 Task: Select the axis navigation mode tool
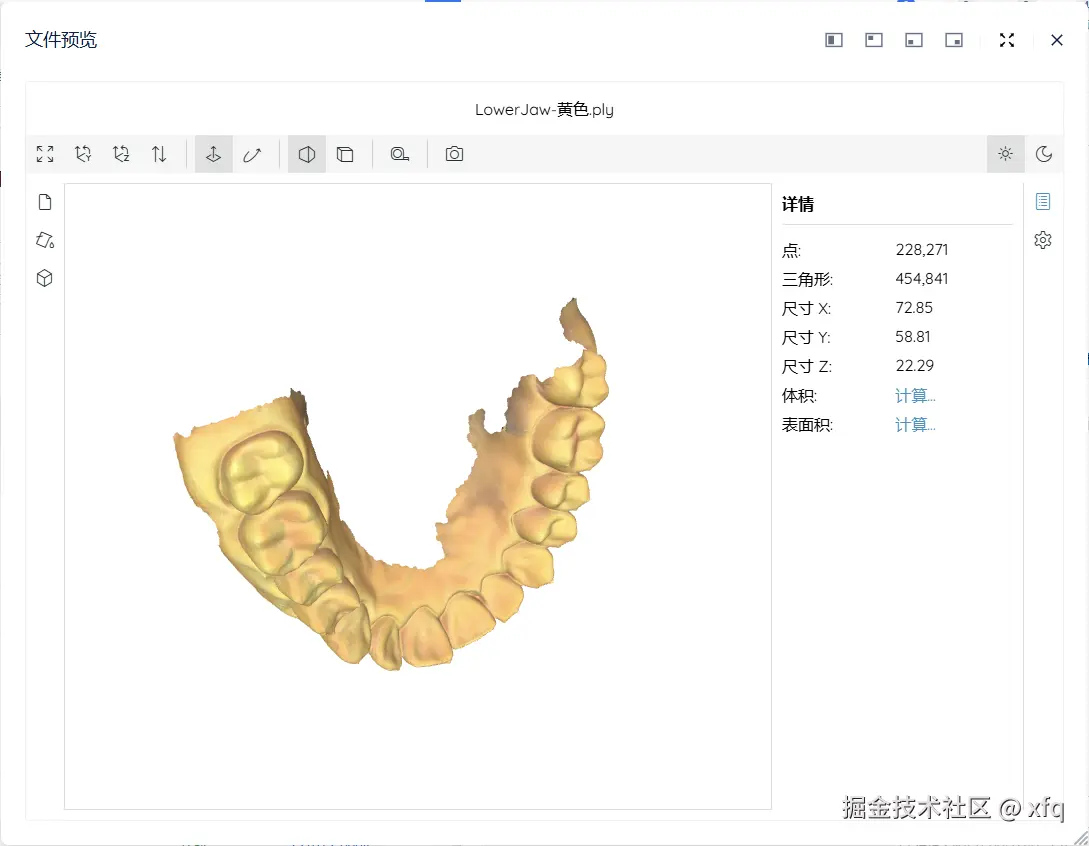pos(213,154)
